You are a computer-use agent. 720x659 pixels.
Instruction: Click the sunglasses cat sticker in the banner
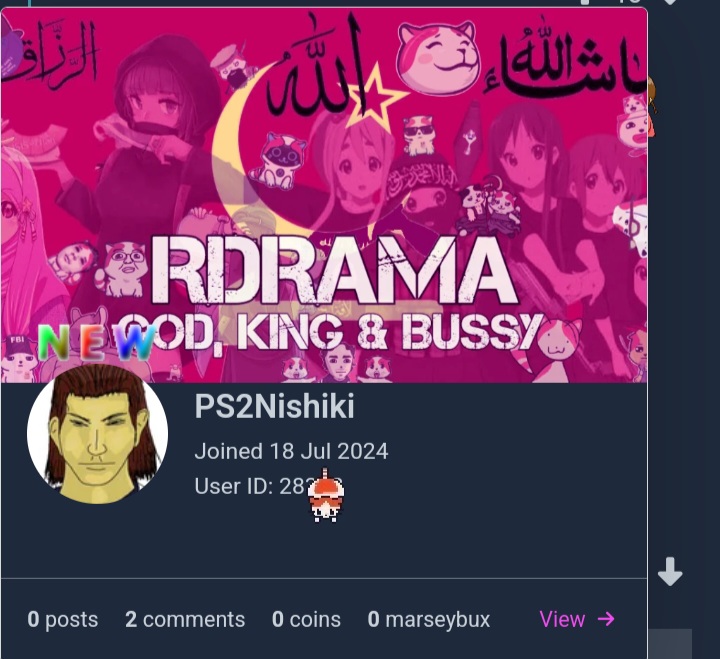418,135
